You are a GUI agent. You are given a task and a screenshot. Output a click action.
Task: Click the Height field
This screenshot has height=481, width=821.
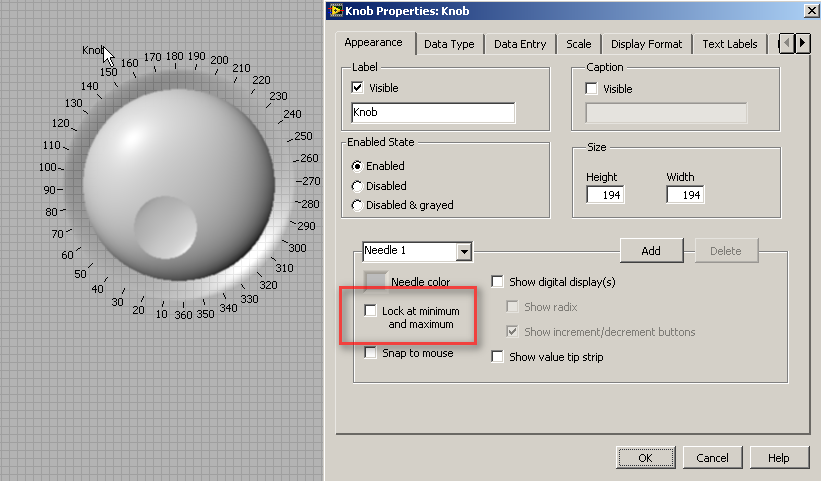pos(605,195)
